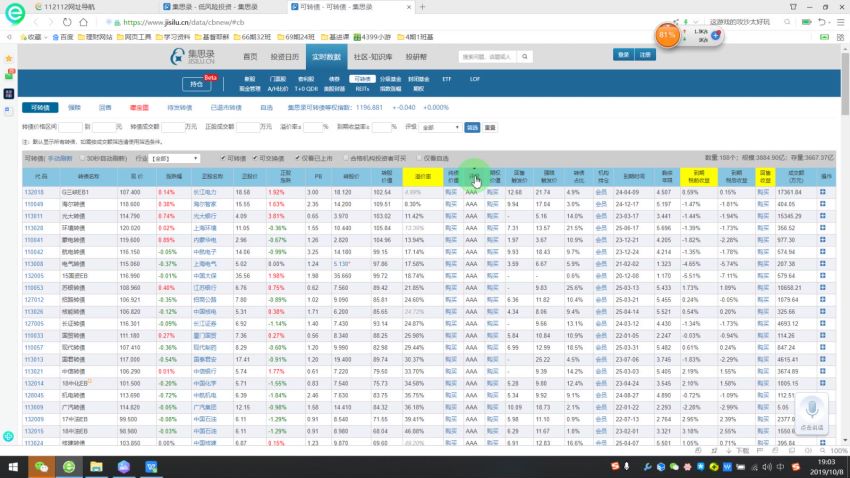This screenshot has height=478, width=850.
Task: Click the browser home icon
Action: coord(83,22)
